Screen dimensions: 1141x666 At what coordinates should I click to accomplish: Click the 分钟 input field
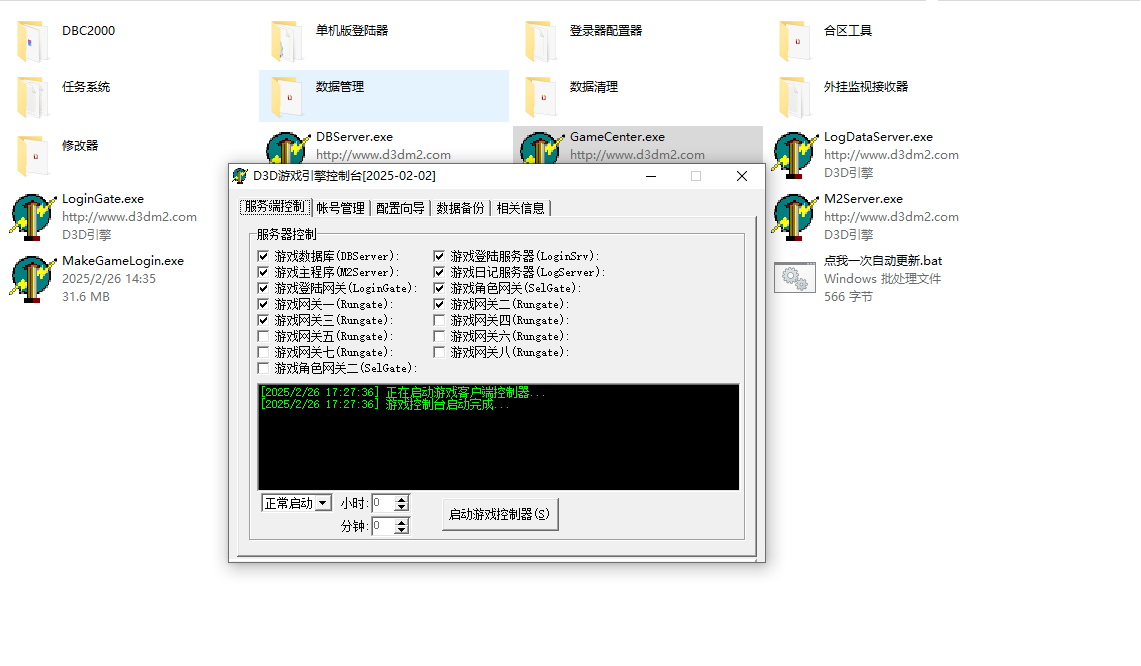coord(383,526)
